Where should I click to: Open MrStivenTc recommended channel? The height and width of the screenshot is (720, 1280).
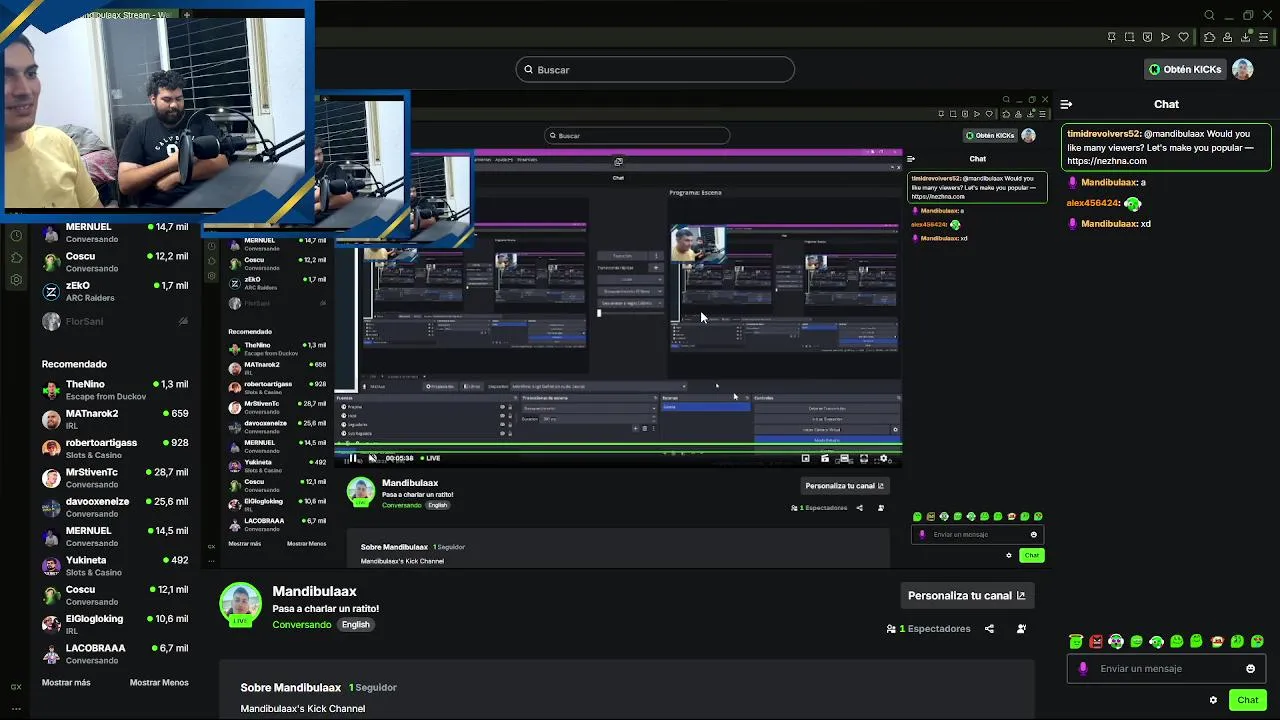click(115, 478)
